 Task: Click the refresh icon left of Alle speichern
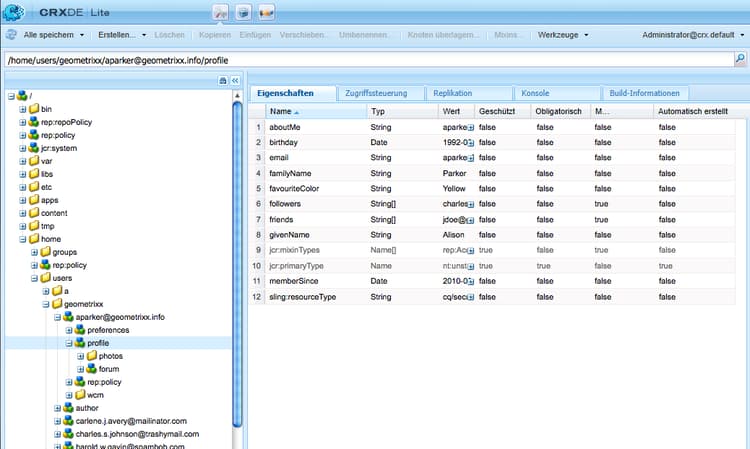click(10, 34)
